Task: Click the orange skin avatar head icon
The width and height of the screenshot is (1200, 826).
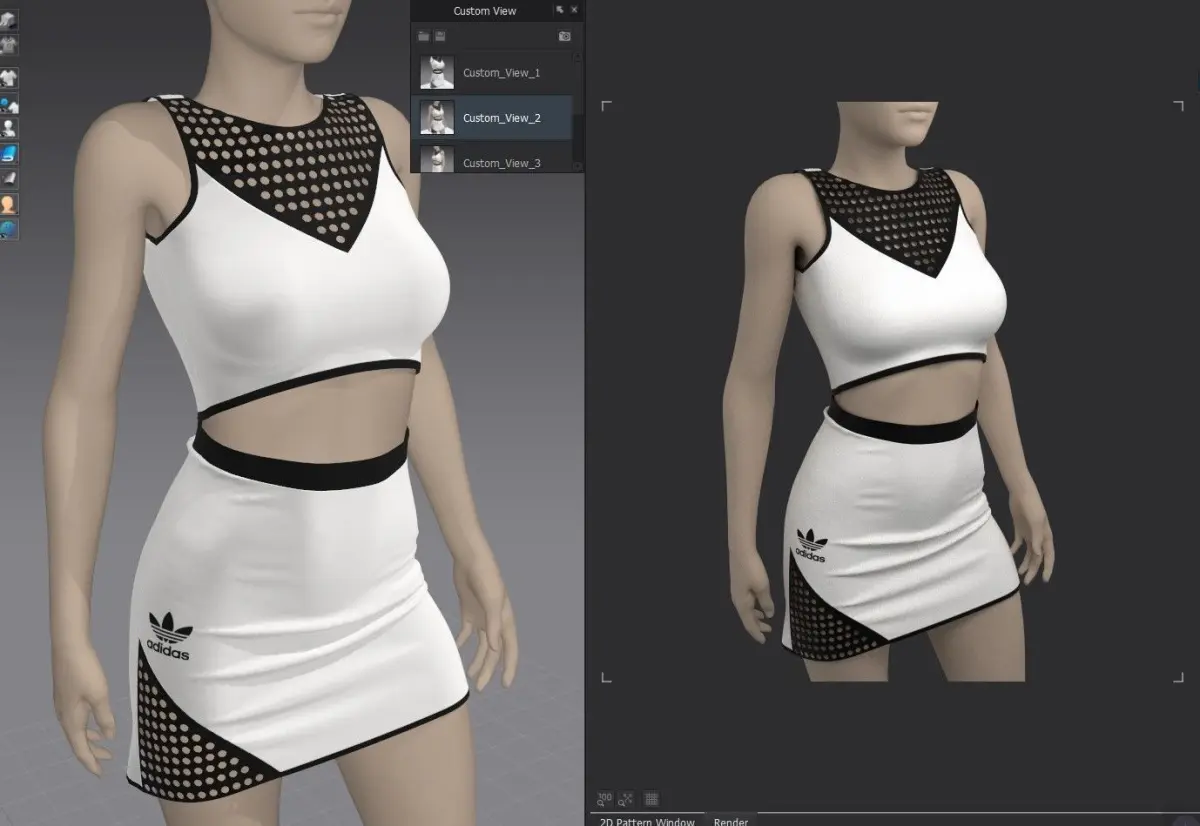Action: (9, 204)
